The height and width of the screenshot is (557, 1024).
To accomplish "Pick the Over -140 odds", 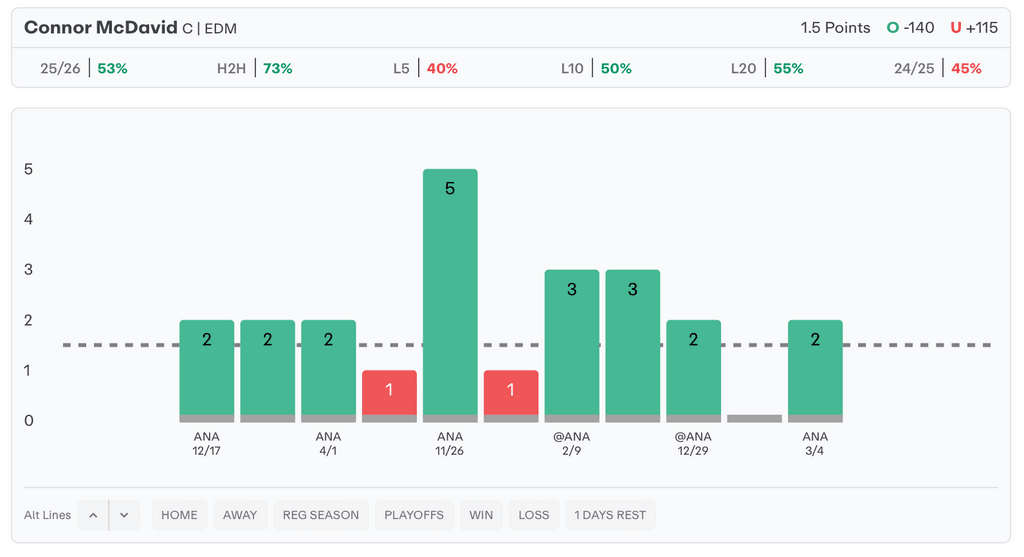I will click(x=911, y=28).
